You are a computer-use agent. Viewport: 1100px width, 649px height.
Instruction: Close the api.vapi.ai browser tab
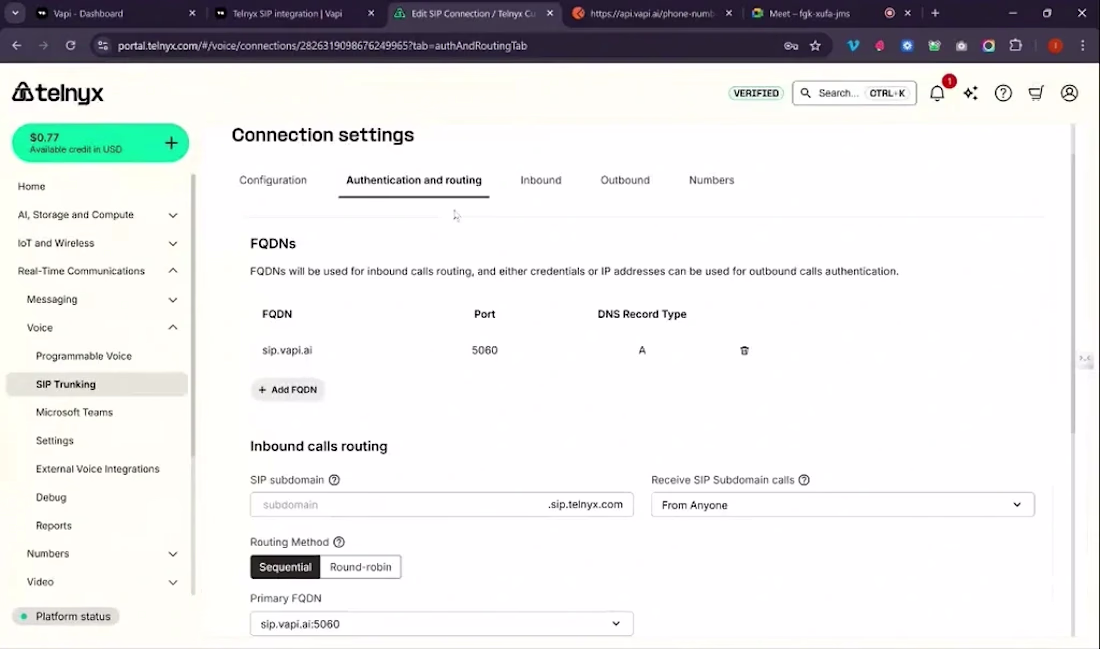click(x=729, y=13)
